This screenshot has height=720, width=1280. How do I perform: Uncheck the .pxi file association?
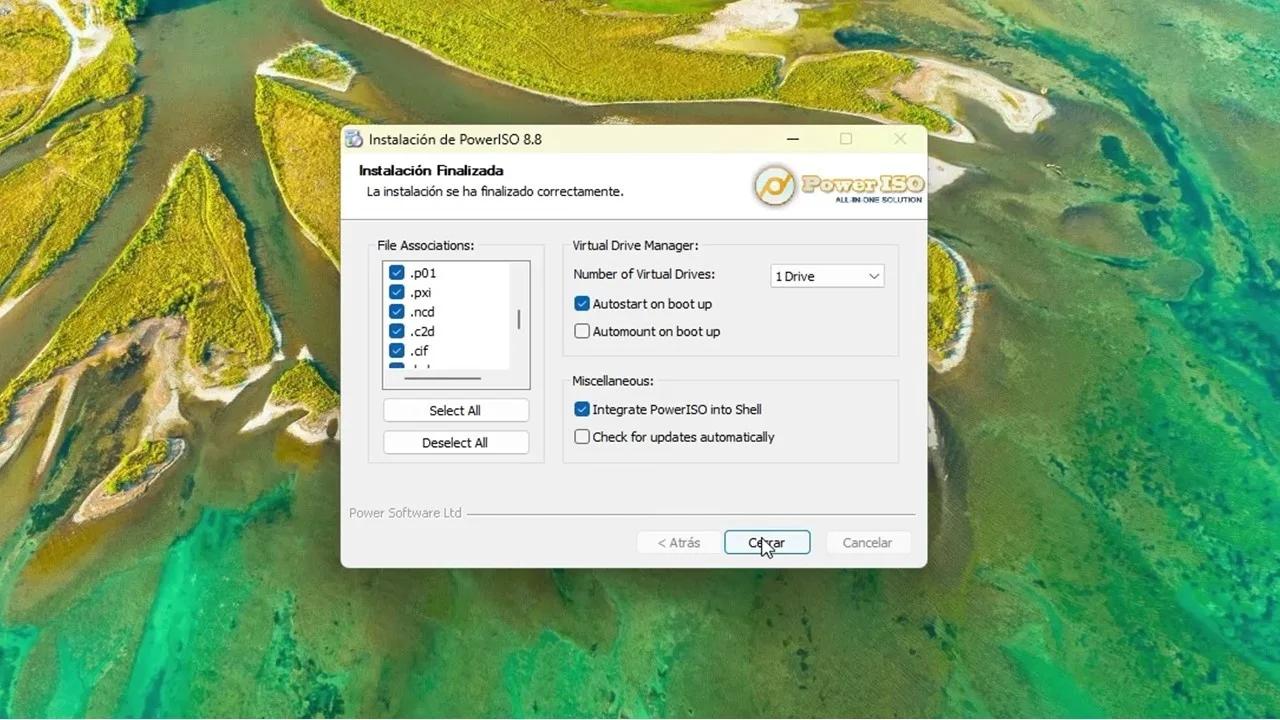[x=396, y=292]
